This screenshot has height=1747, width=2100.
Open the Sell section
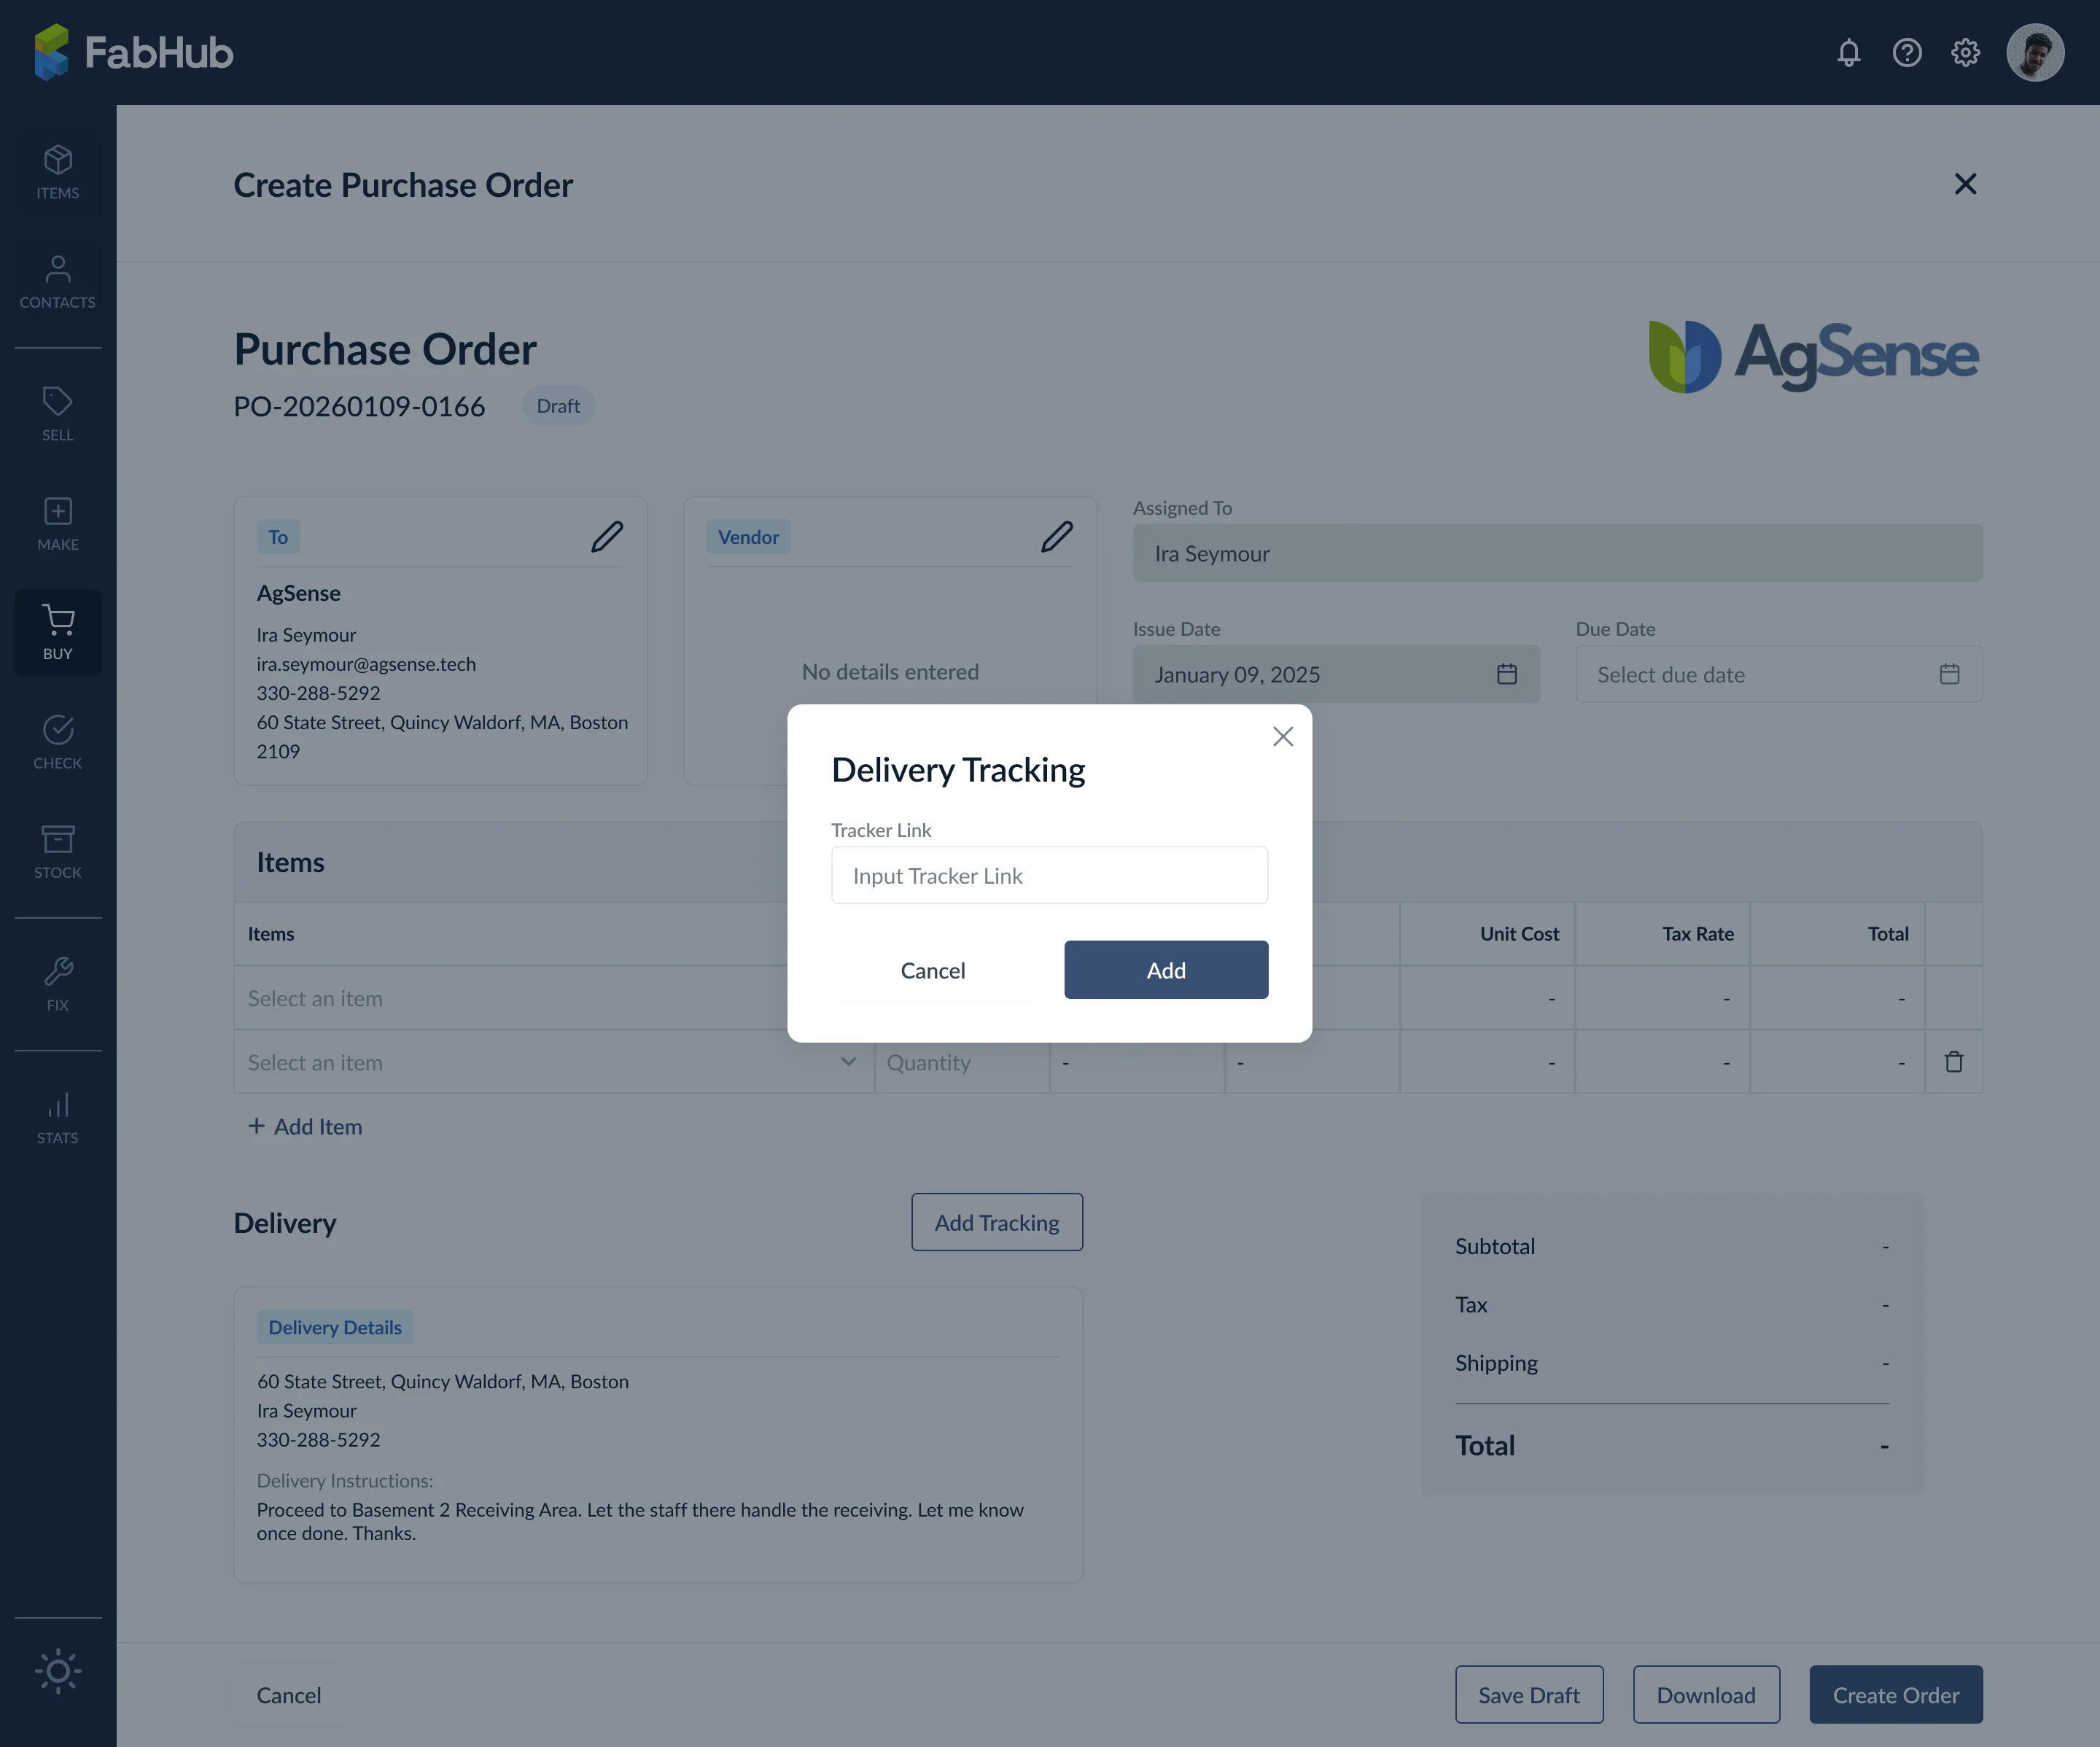[58, 414]
